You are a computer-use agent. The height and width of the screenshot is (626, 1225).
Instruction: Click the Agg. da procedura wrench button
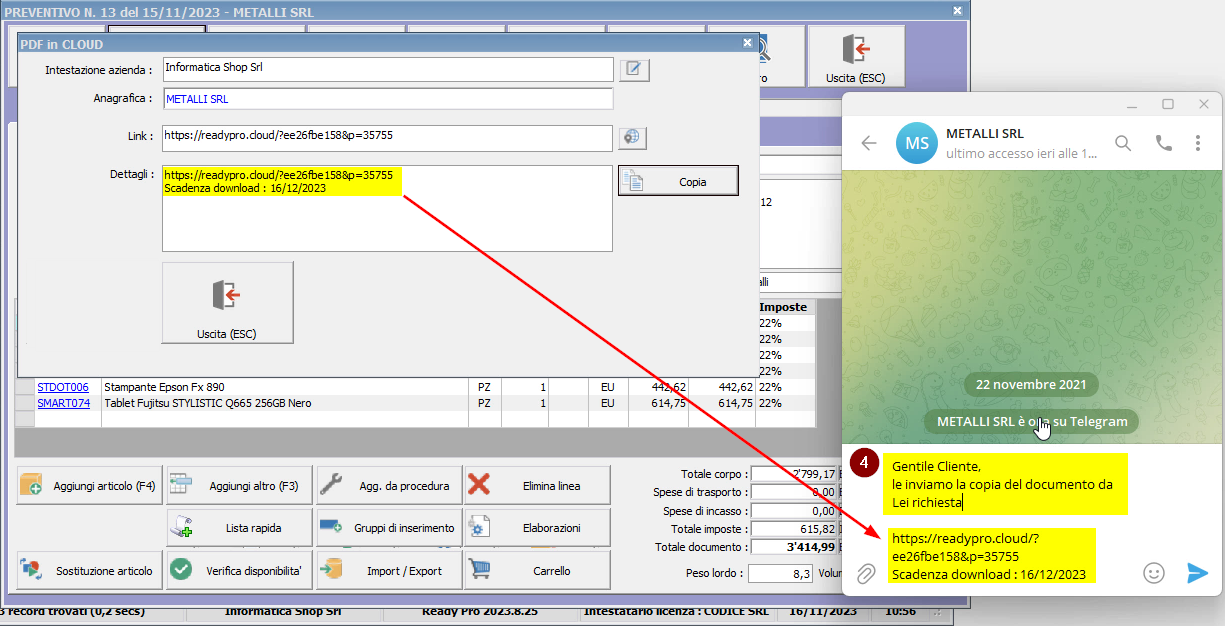(x=389, y=486)
